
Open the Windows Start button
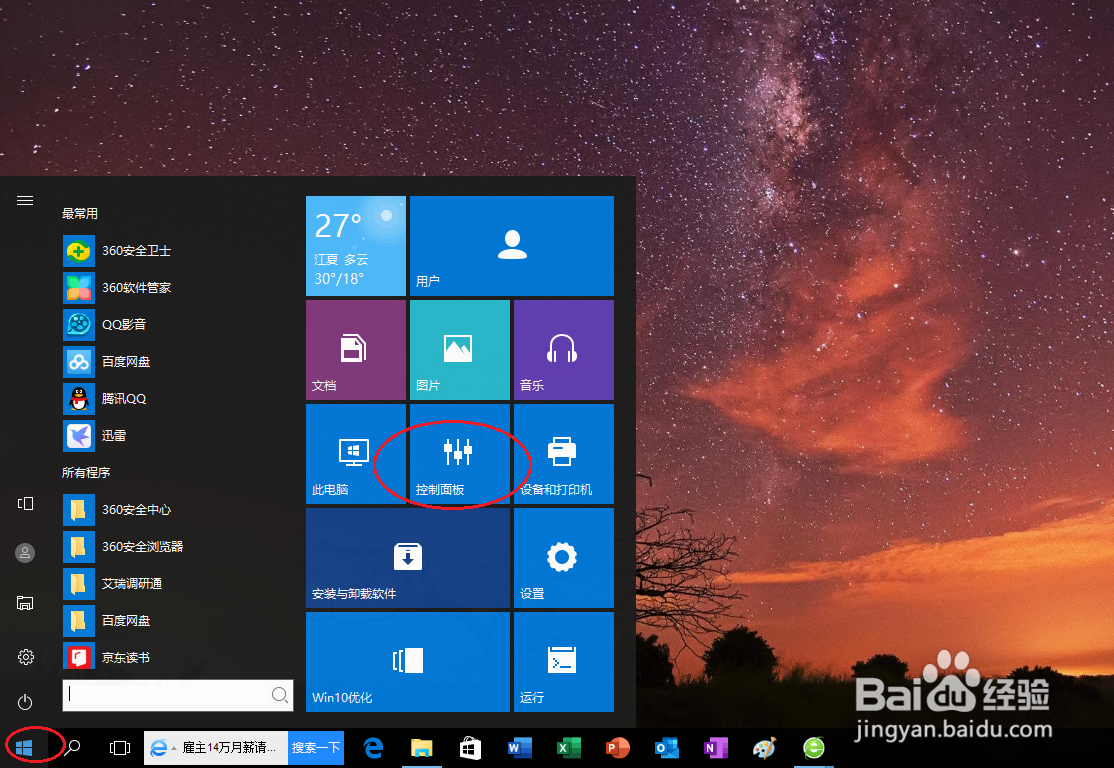(x=24, y=747)
